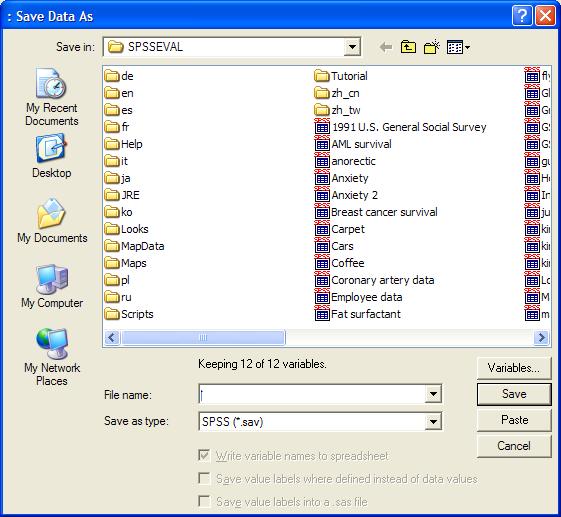Select the MapData folder
561x517 pixels.
[x=135, y=246]
